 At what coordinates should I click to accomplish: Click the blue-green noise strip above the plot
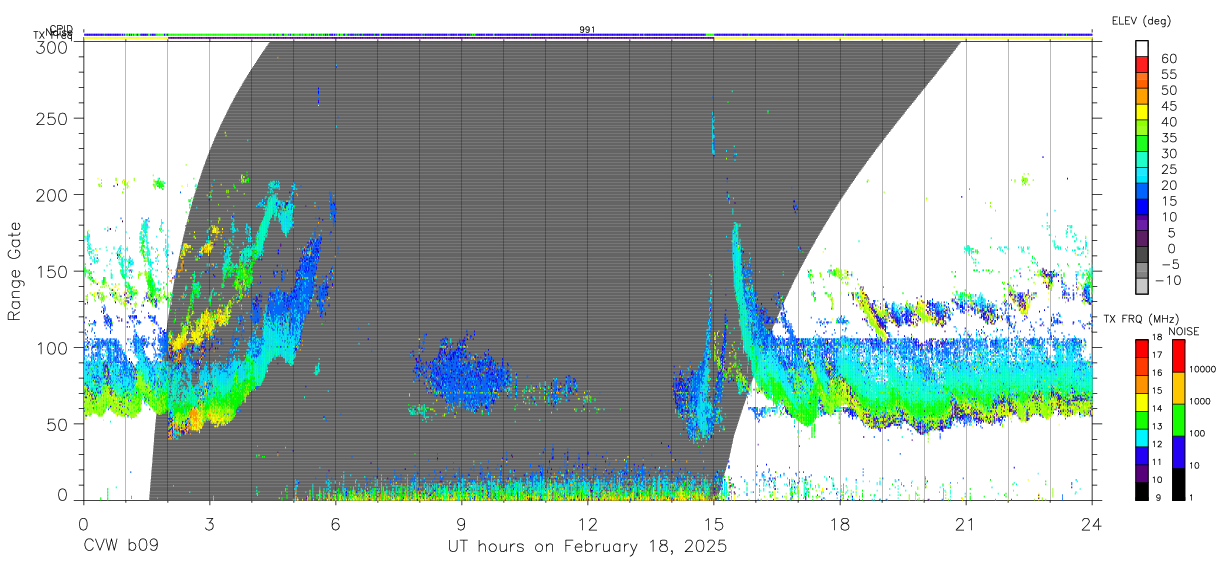pyautogui.click(x=587, y=33)
